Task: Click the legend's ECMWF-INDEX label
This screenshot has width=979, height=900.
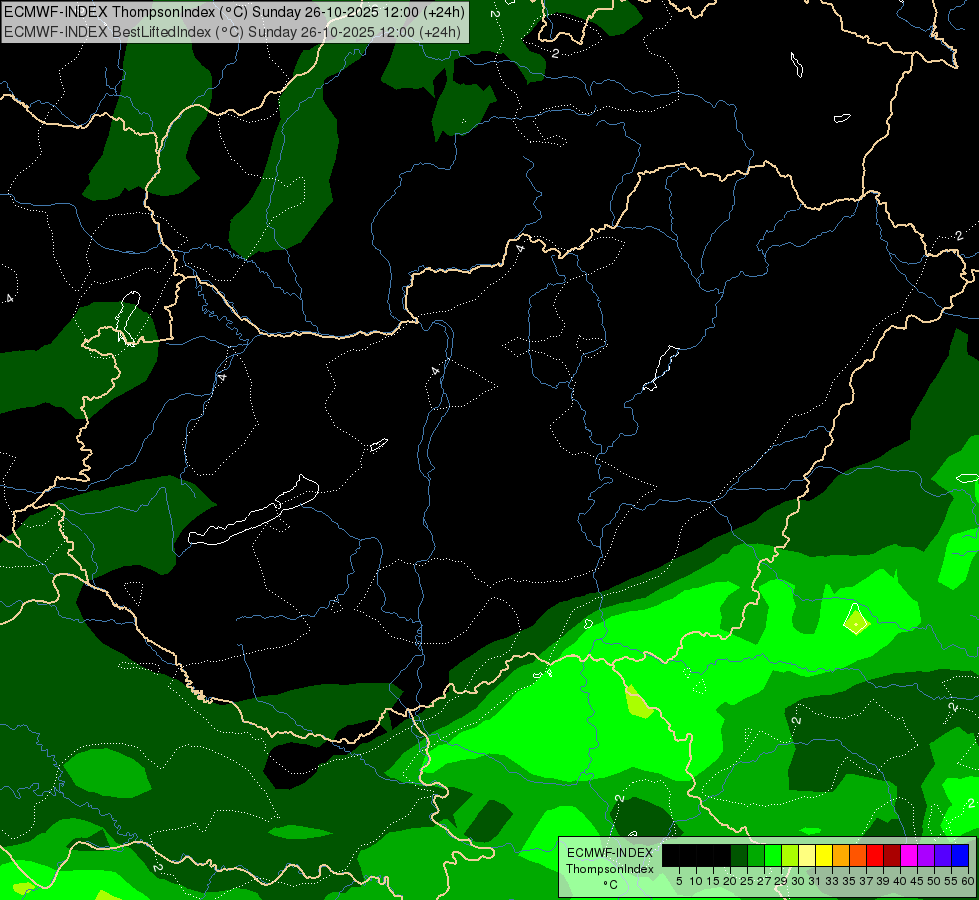Action: tap(610, 853)
